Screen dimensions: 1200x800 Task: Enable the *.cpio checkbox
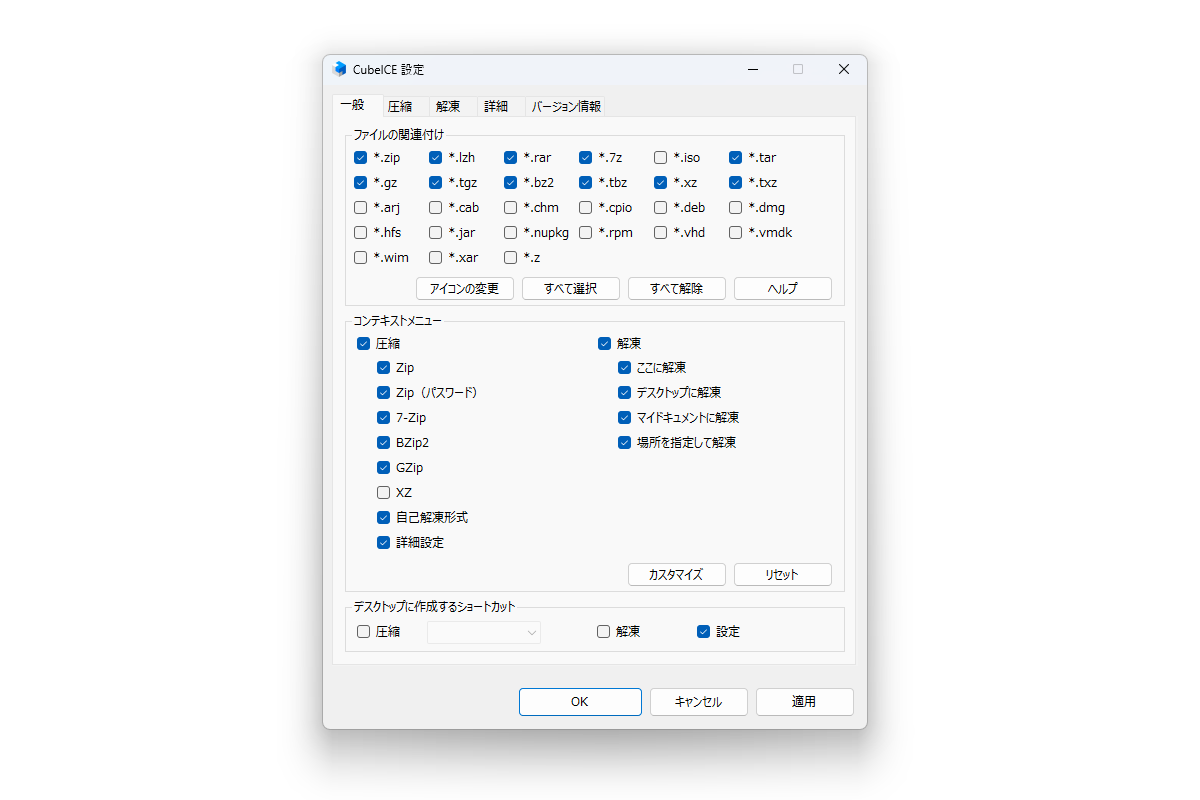click(585, 207)
